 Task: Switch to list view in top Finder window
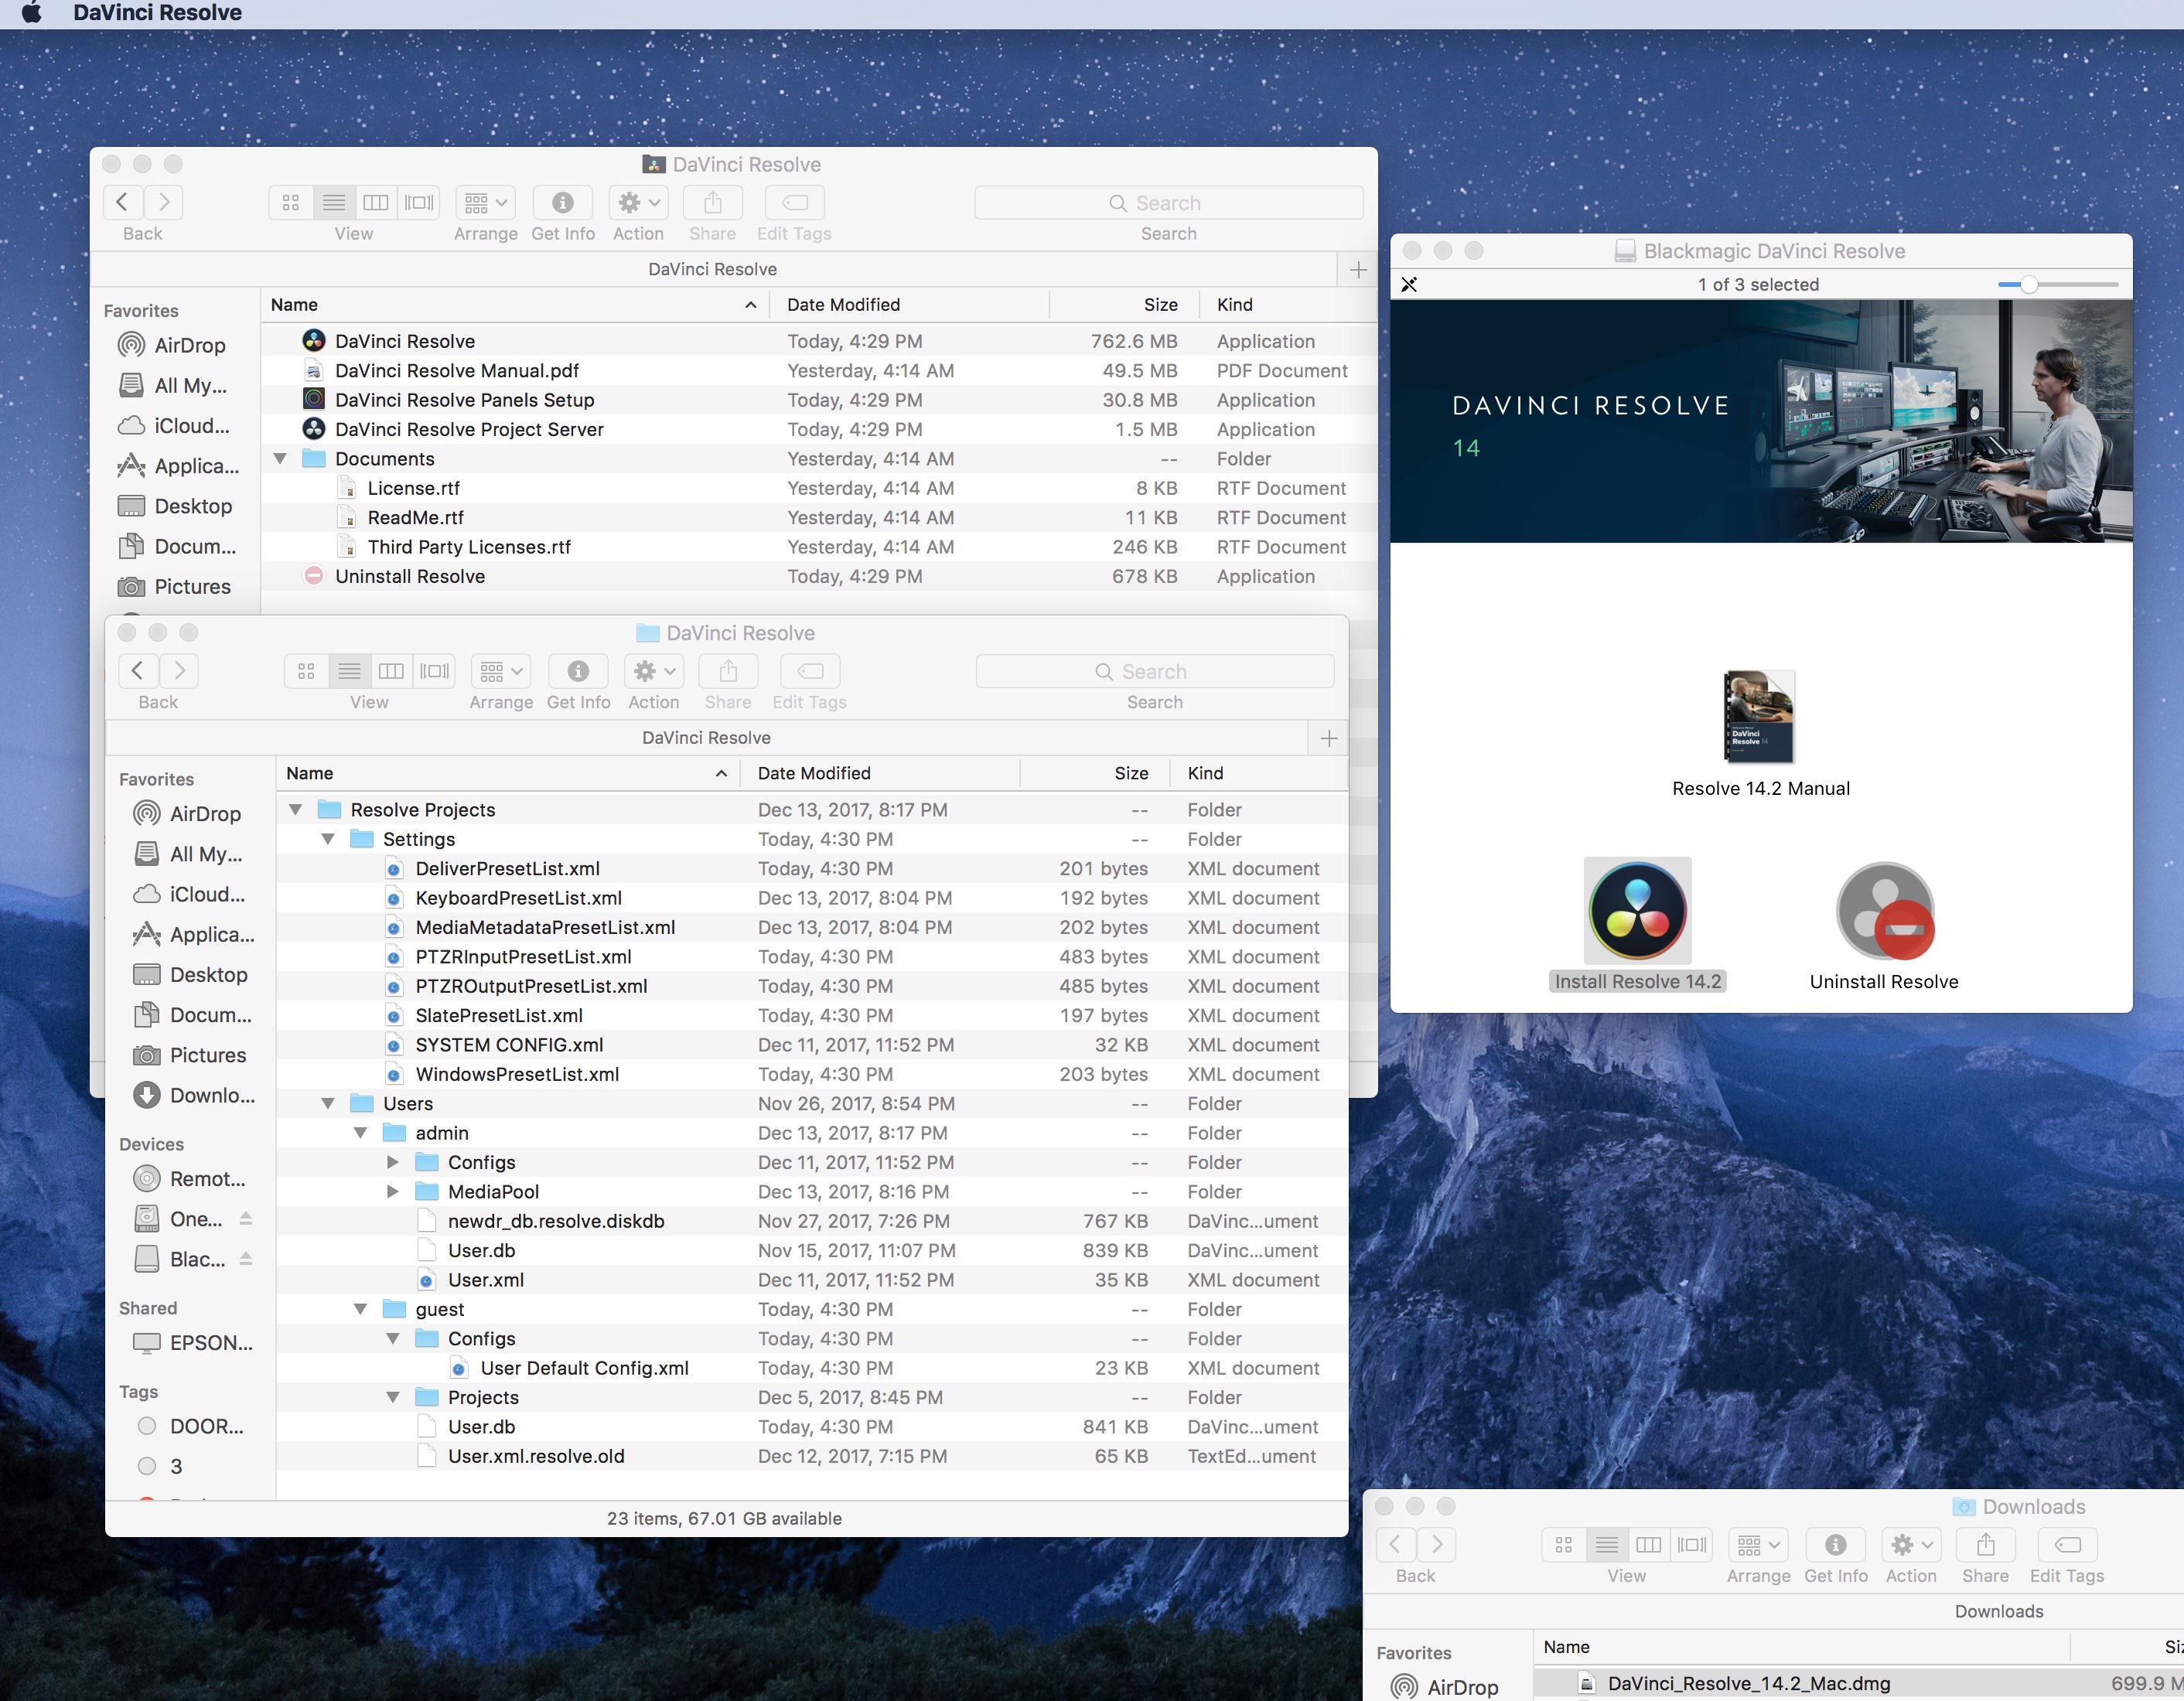334,203
